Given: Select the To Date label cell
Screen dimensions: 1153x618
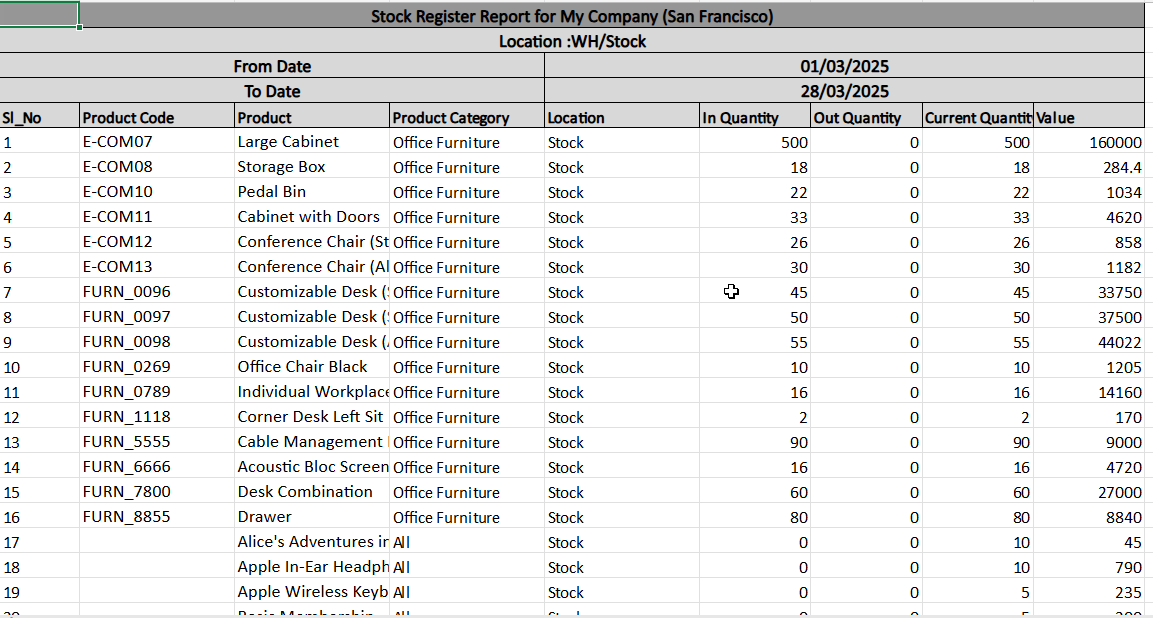Looking at the screenshot, I should click(x=272, y=91).
